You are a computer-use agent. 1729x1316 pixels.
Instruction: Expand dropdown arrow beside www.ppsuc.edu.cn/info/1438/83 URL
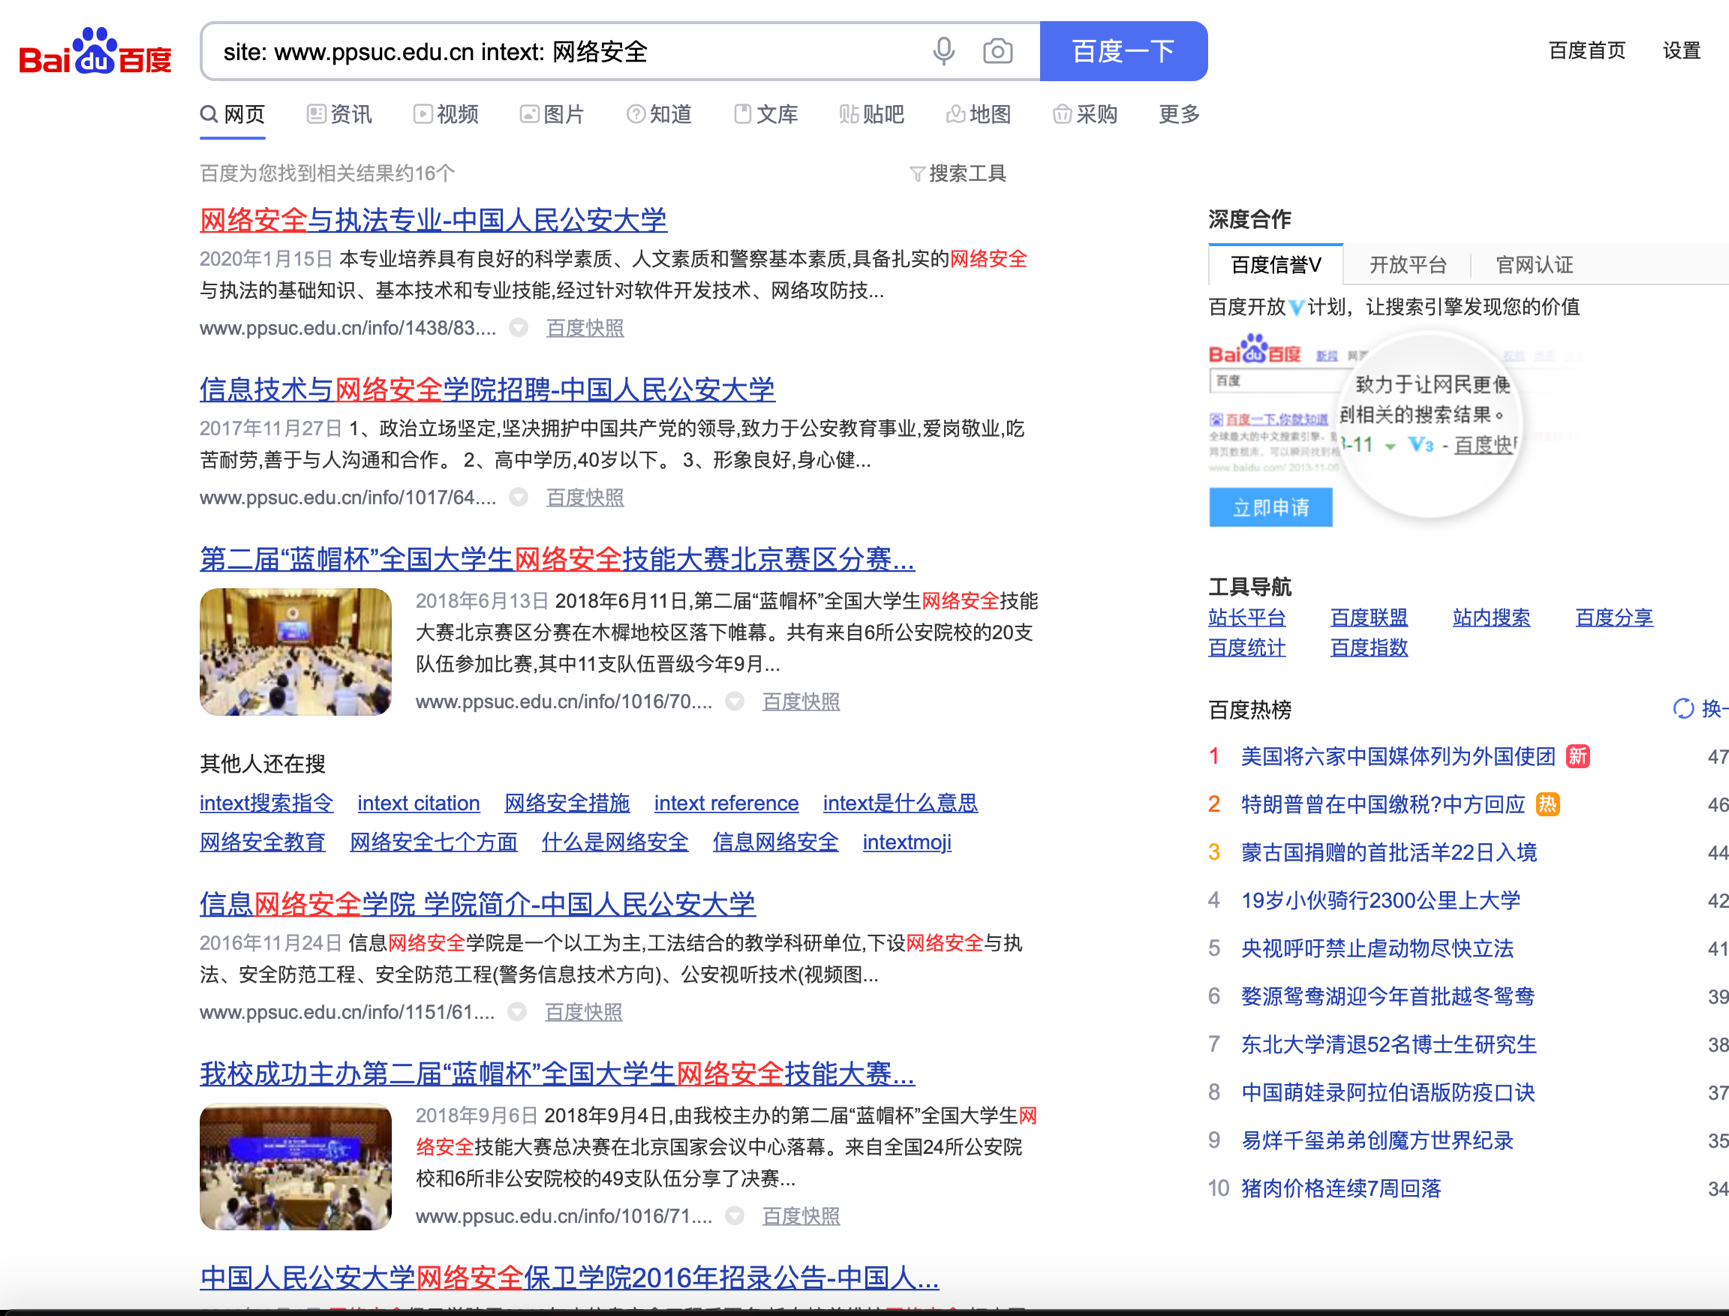click(x=518, y=327)
